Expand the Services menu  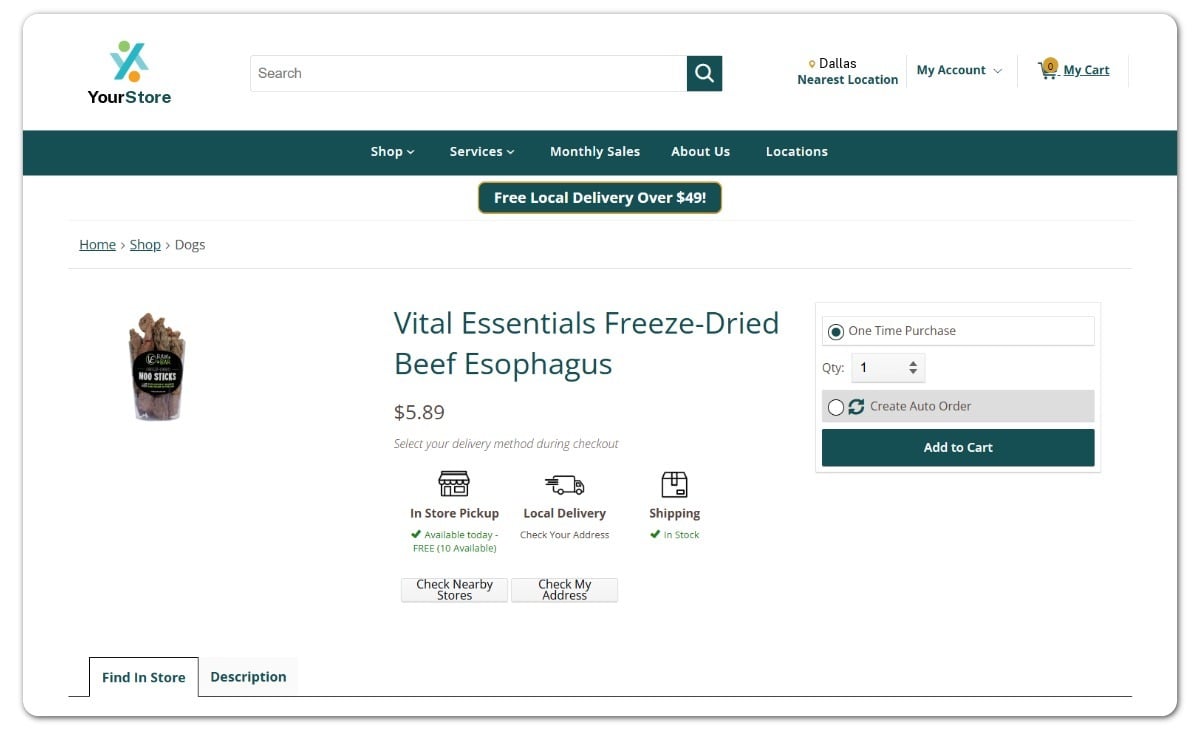481,151
